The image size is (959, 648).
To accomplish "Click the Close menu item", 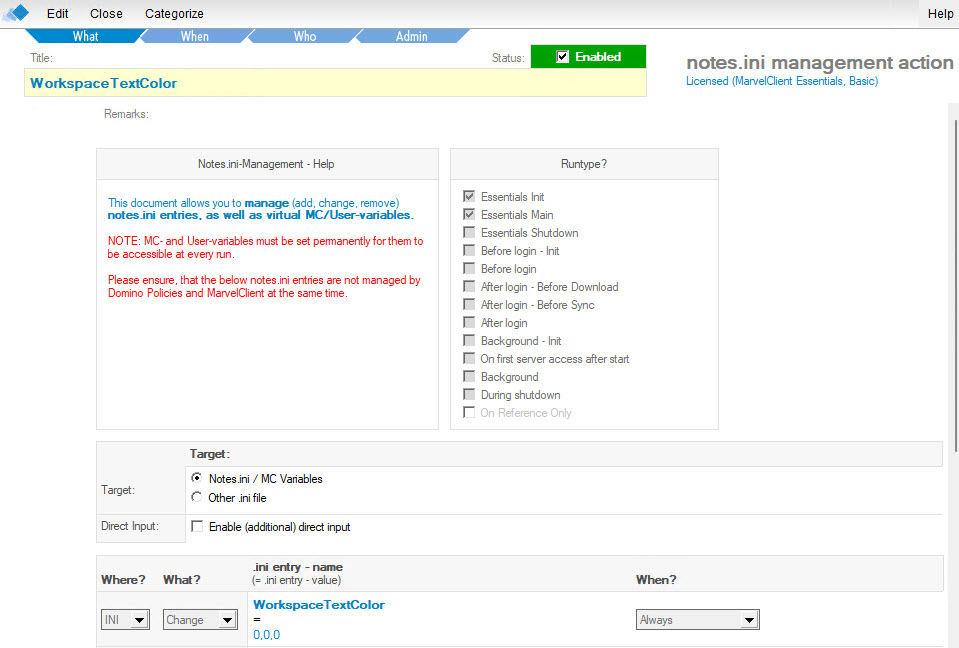I will point(106,13).
